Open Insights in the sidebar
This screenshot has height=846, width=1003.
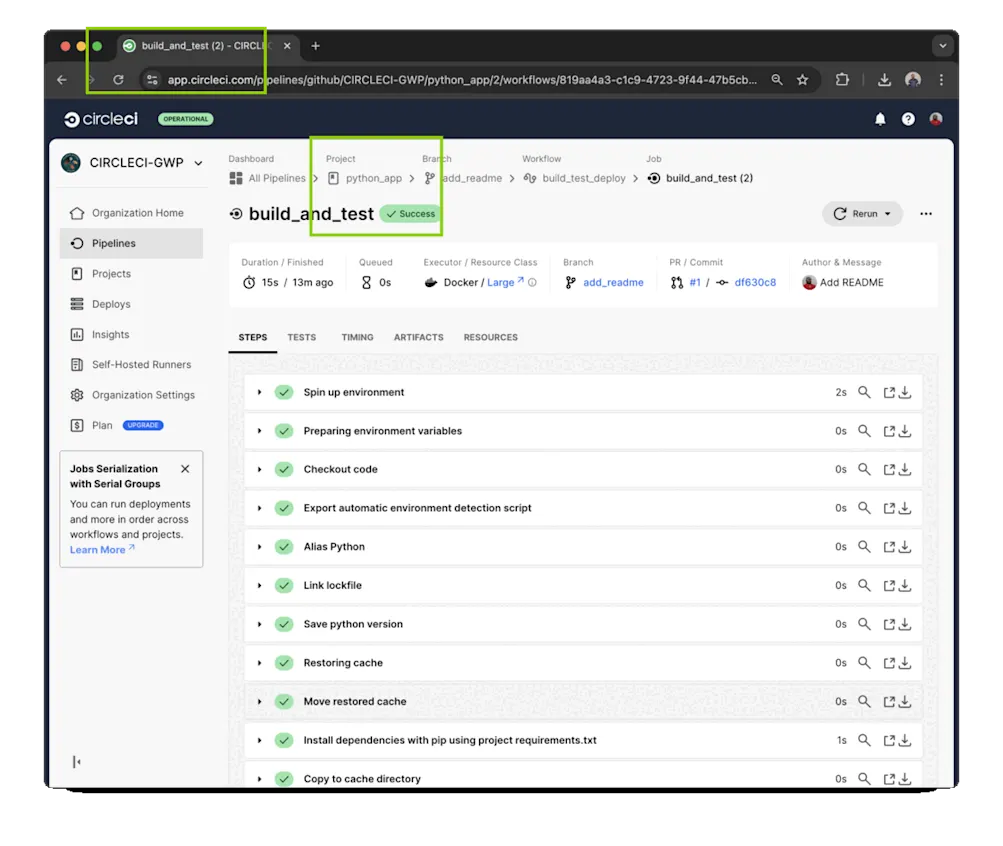pos(131,334)
